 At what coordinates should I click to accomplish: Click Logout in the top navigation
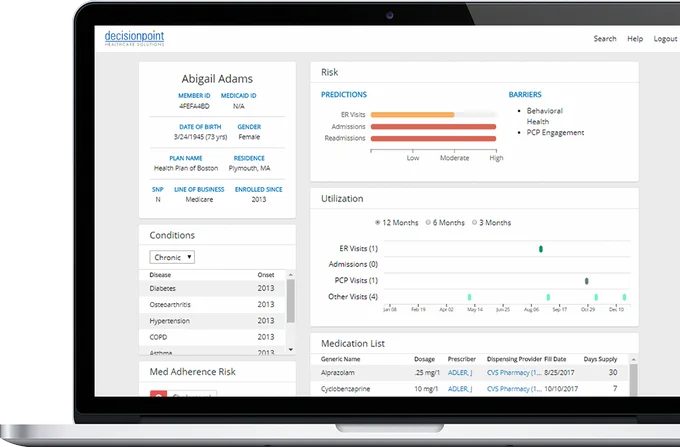(x=665, y=39)
